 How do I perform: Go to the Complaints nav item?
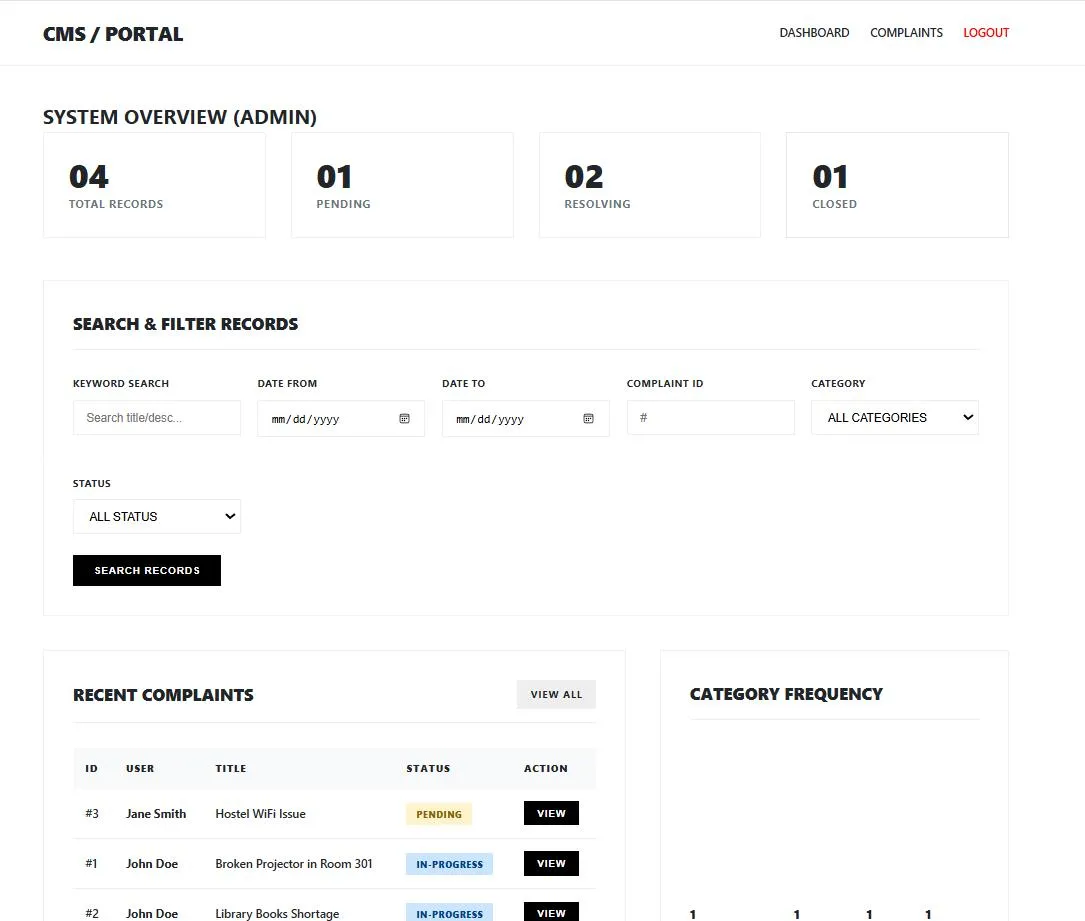point(906,33)
